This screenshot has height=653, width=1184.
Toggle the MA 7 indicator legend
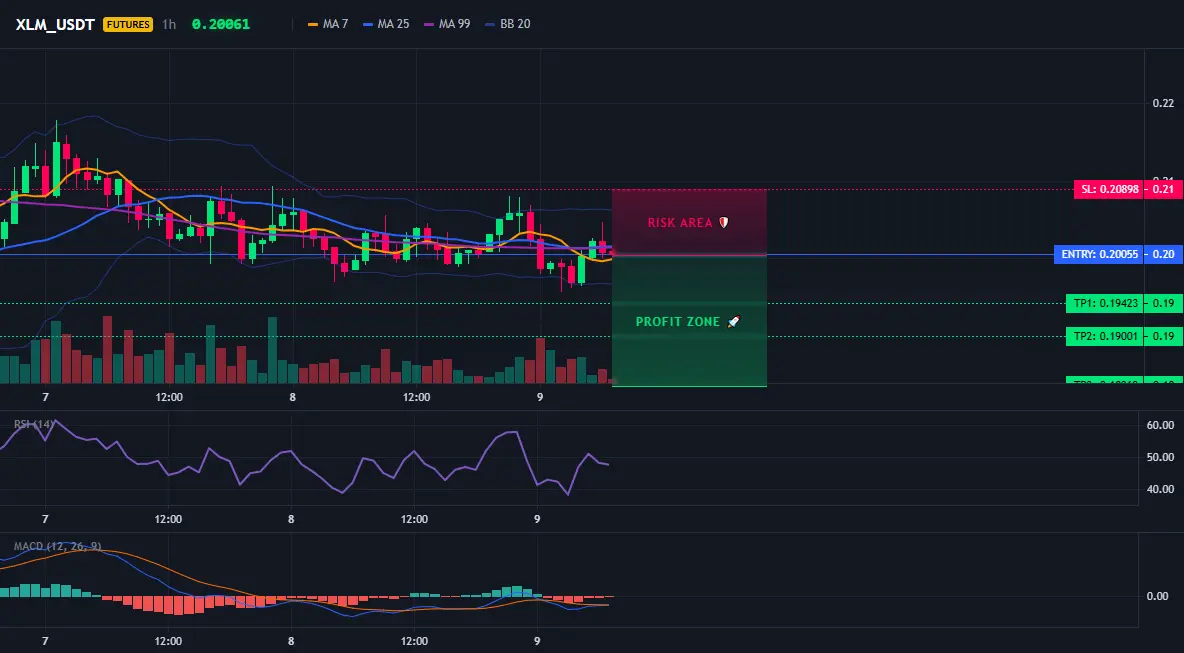point(328,24)
